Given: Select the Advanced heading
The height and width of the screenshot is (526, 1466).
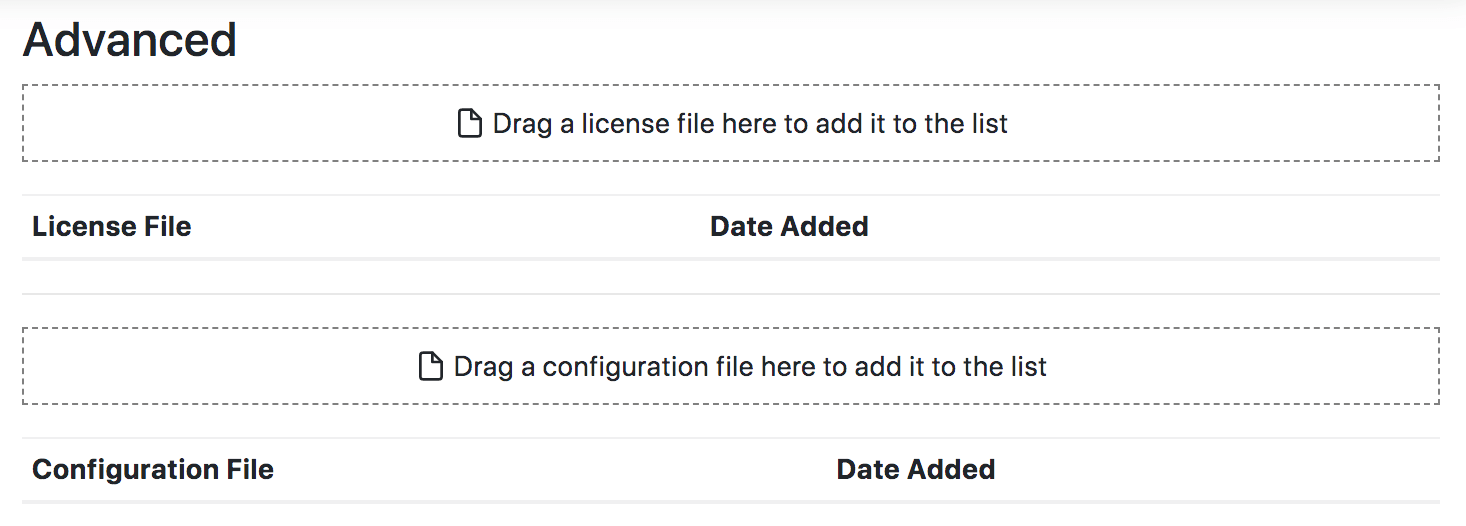Looking at the screenshot, I should pyautogui.click(x=130, y=41).
